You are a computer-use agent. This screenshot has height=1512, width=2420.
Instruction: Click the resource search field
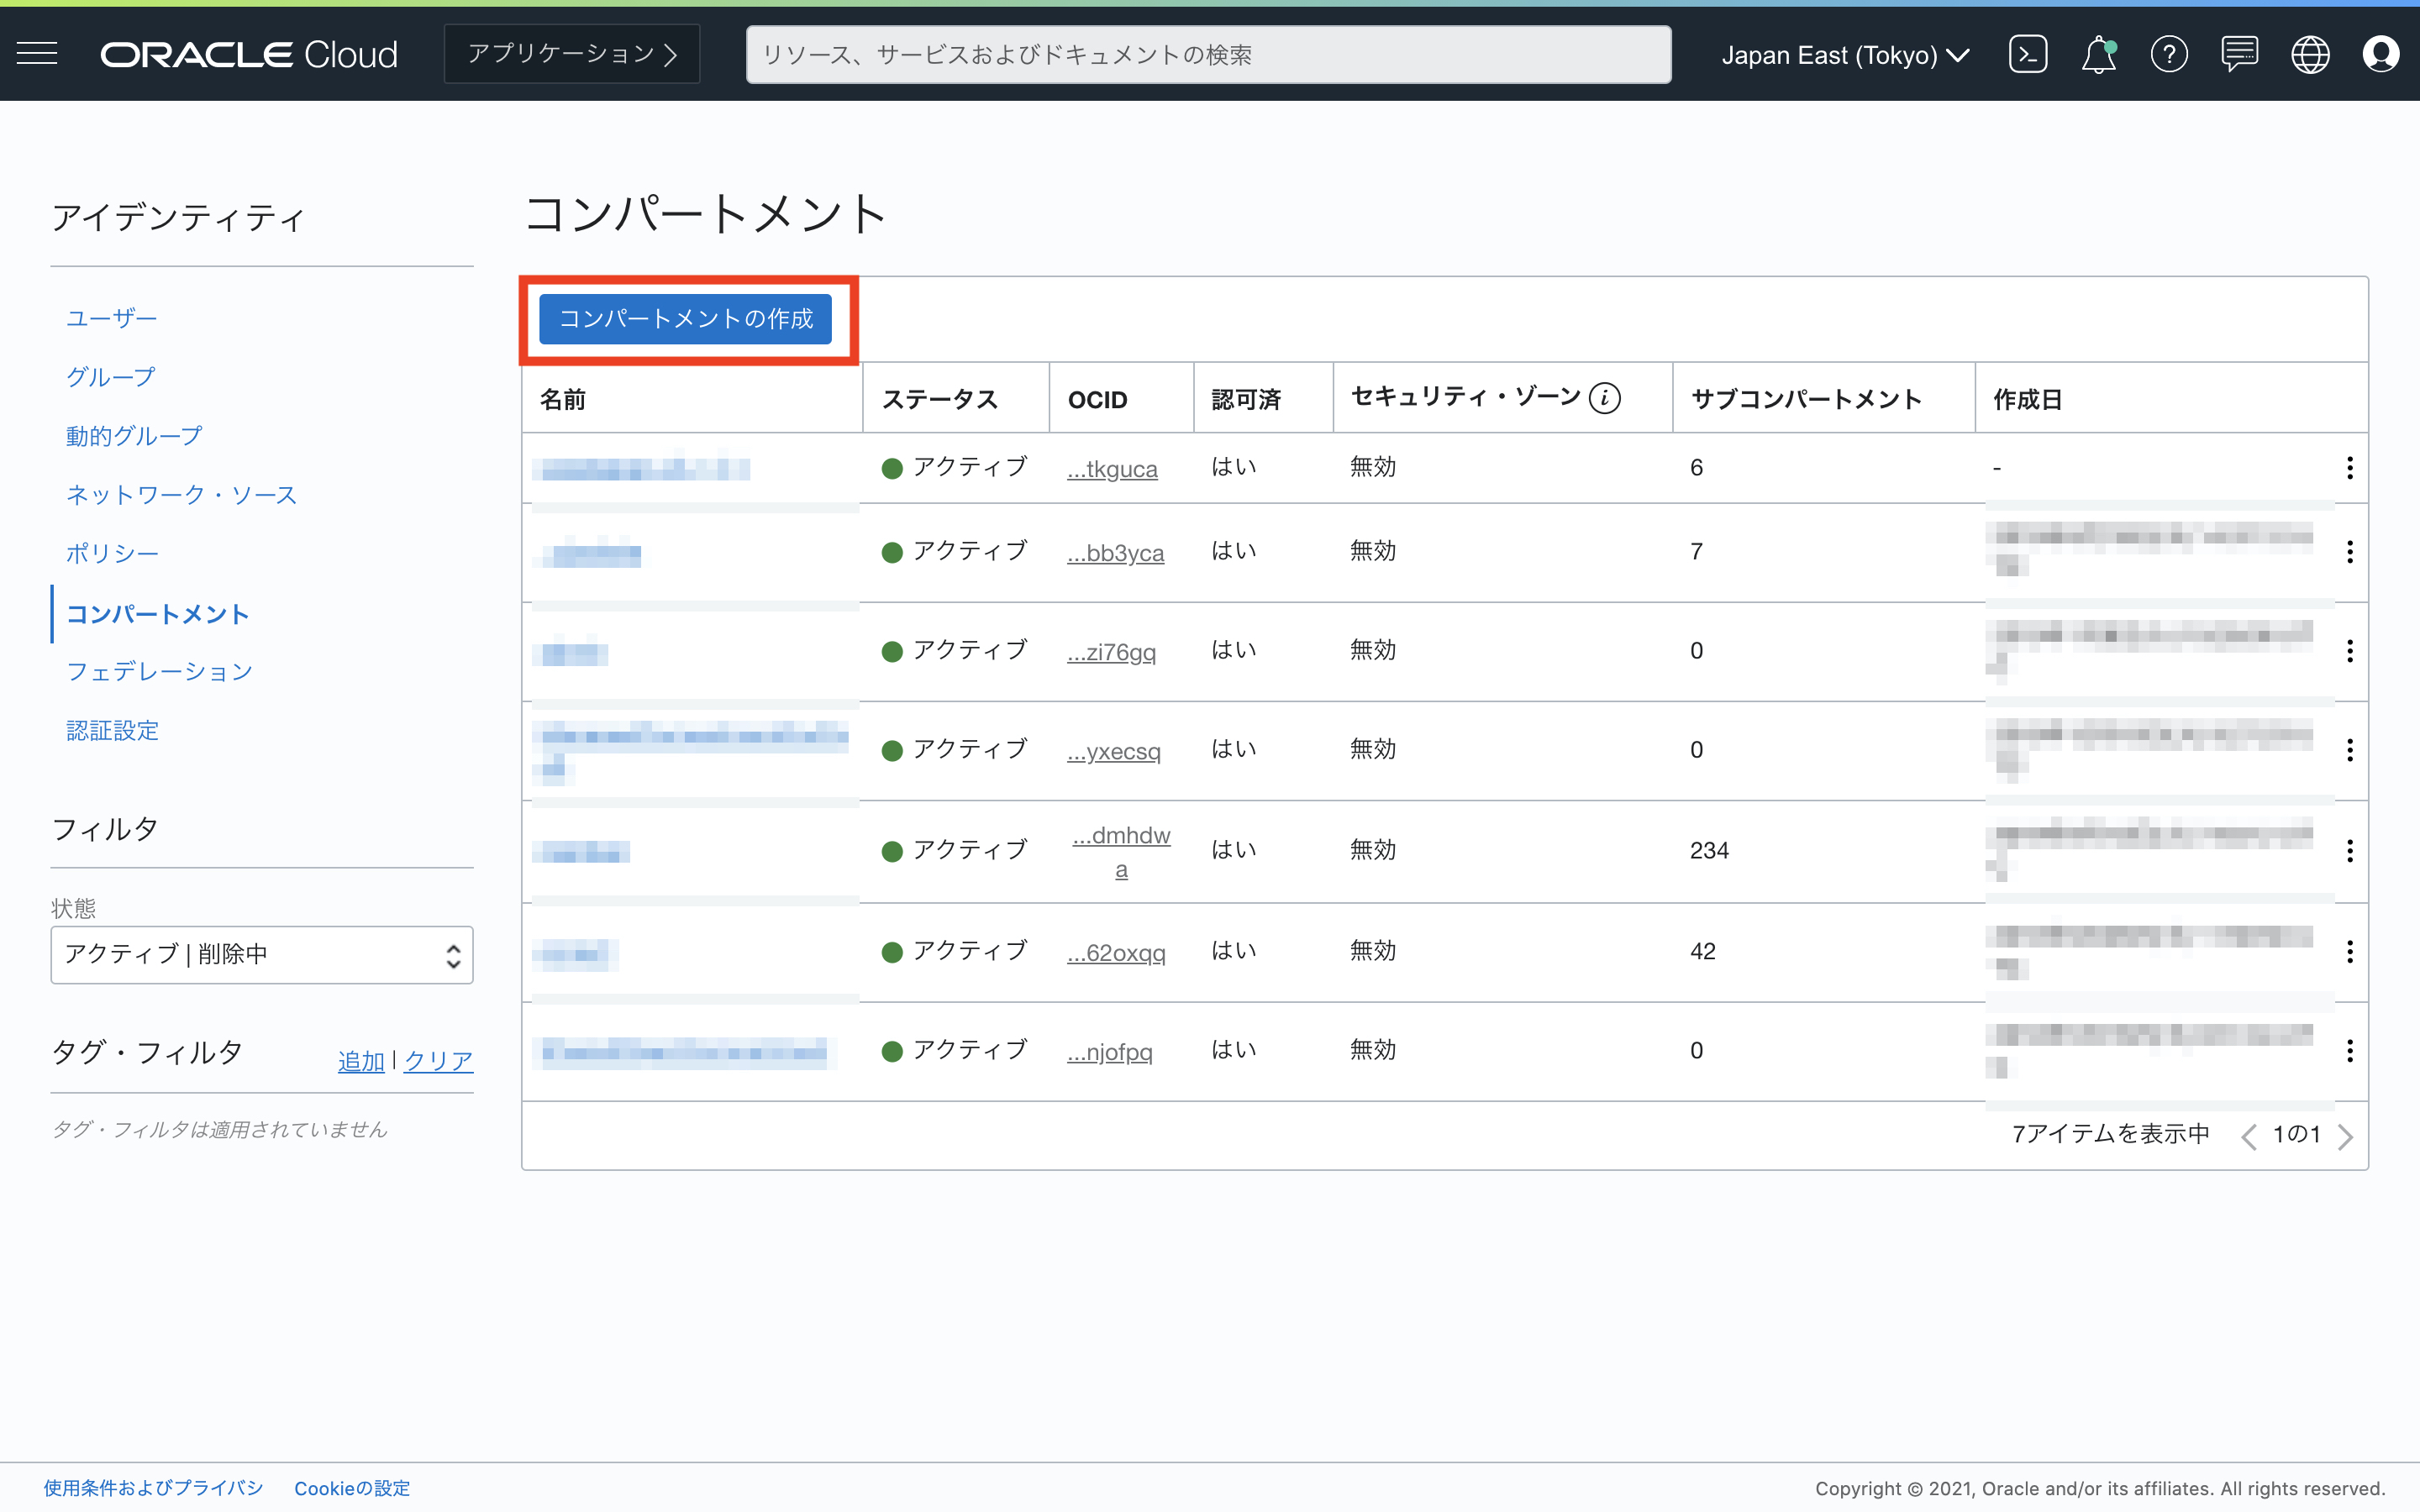click(1207, 55)
